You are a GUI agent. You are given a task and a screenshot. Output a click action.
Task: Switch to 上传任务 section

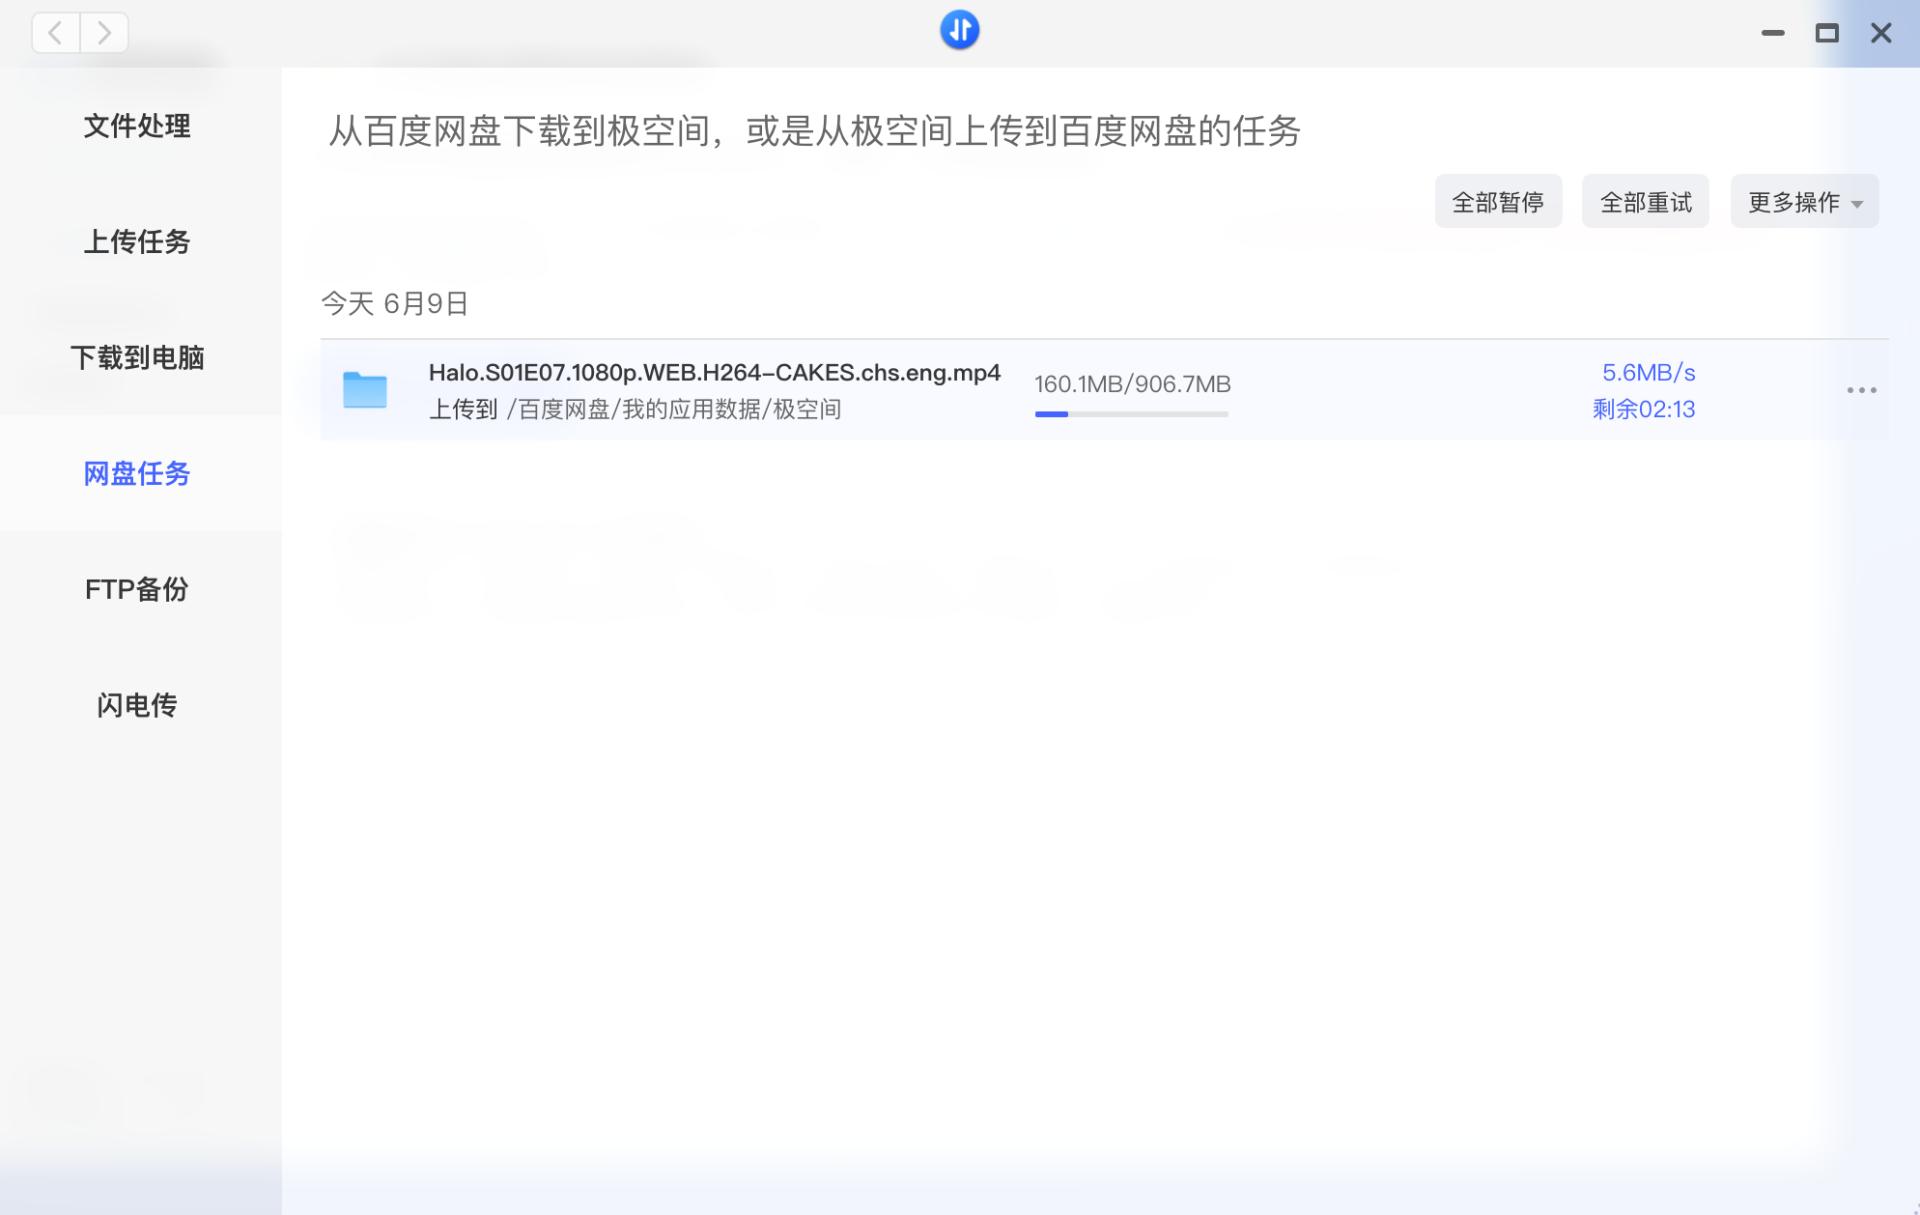point(137,242)
